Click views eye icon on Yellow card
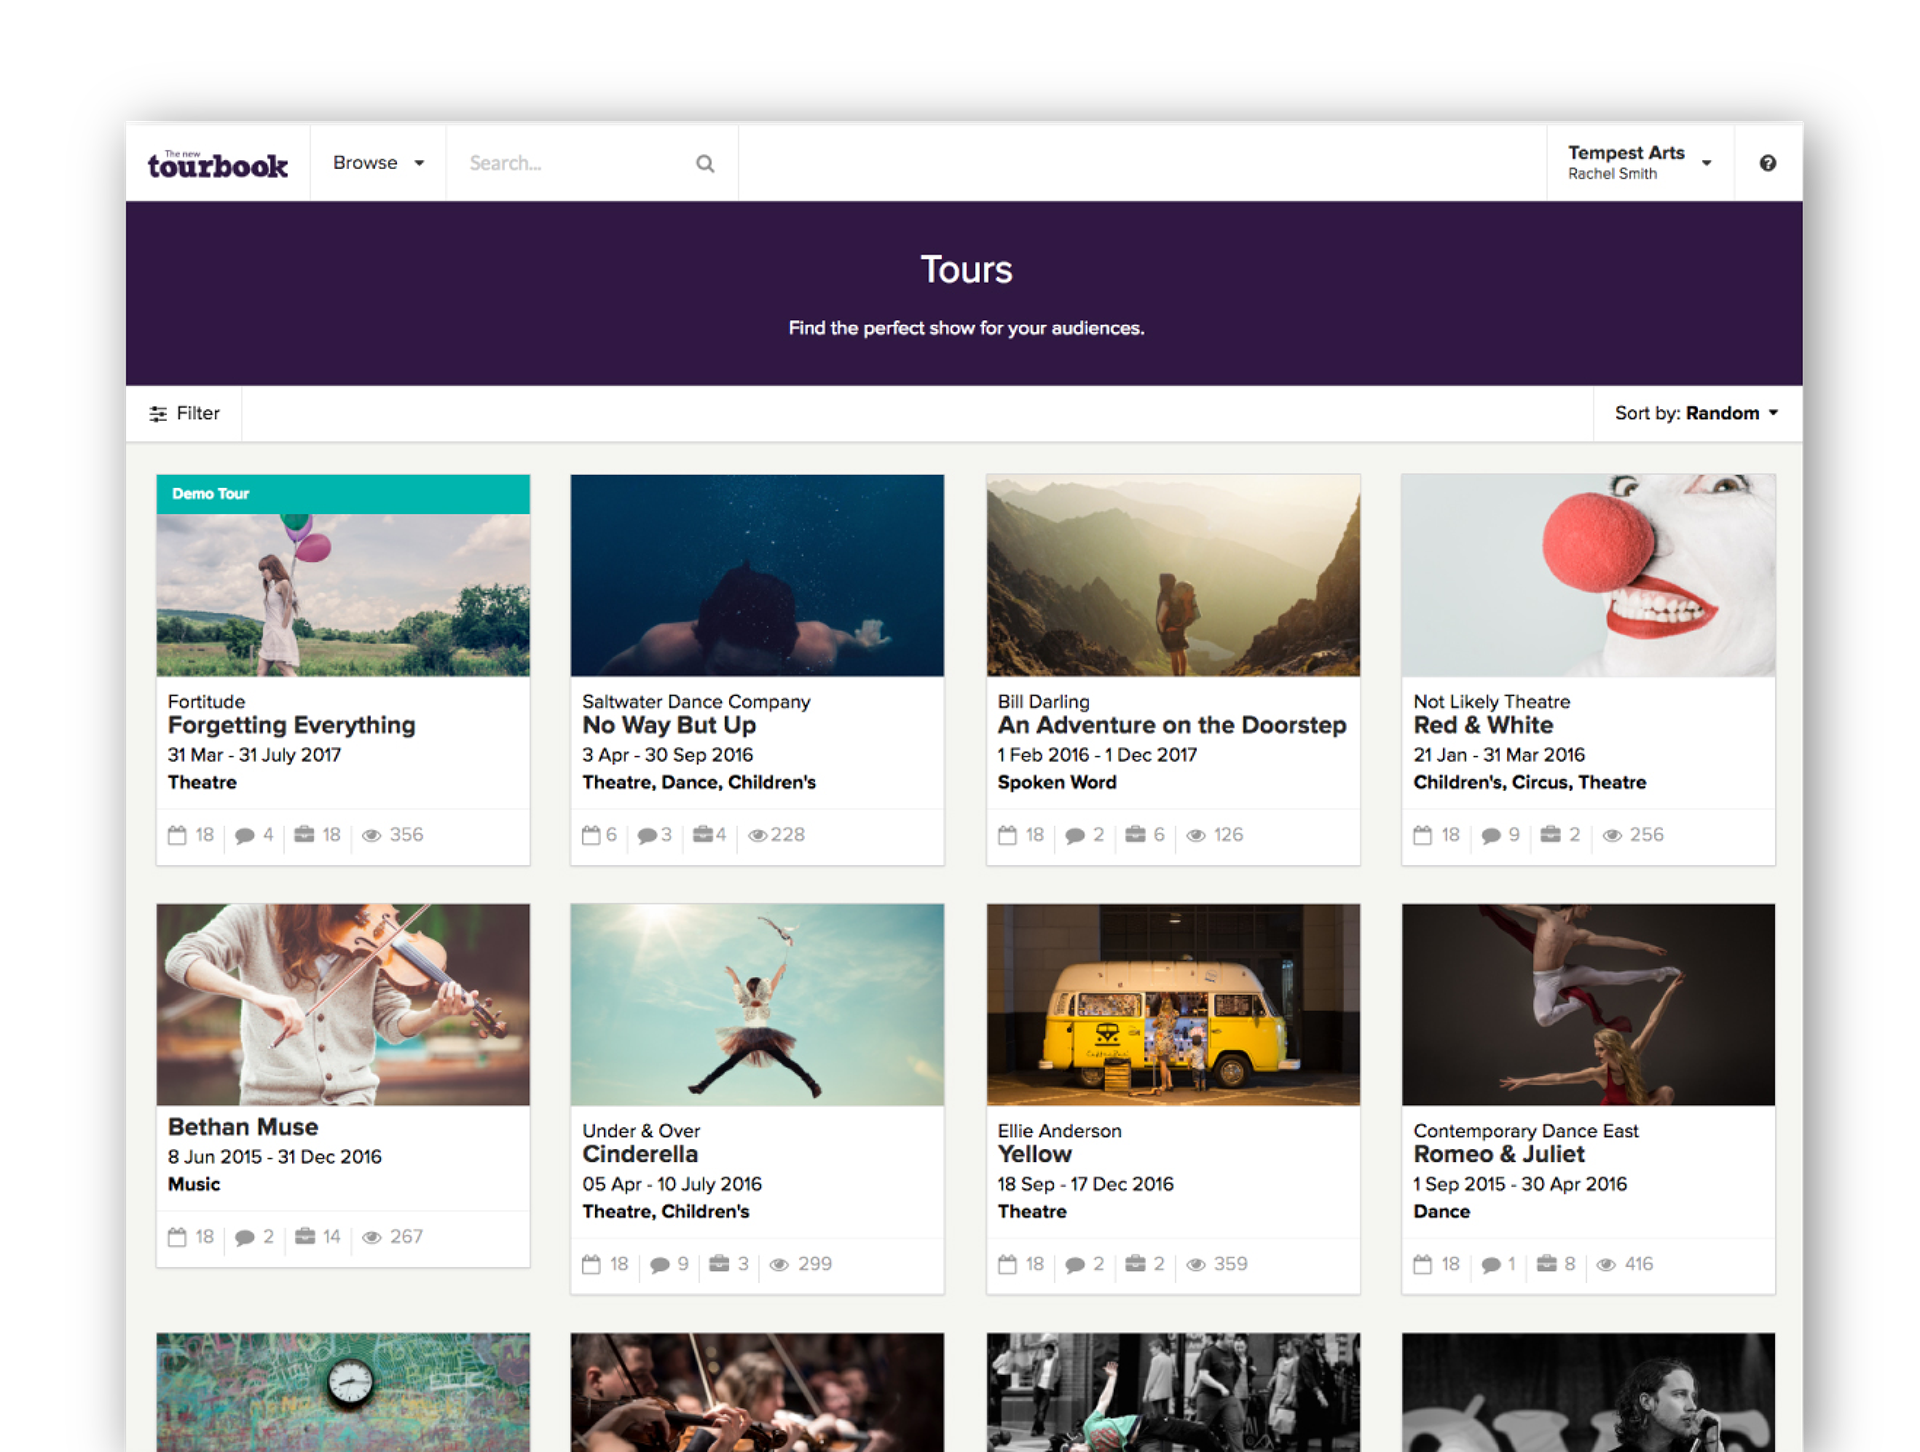The height and width of the screenshot is (1452, 1920). point(1196,1265)
